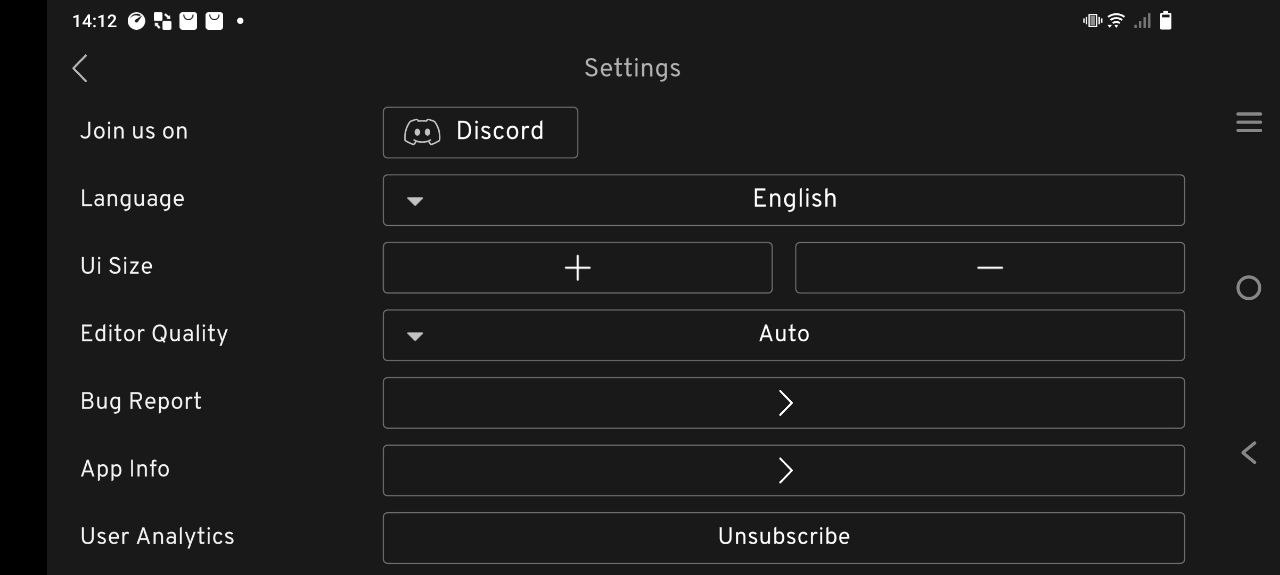
Task: Tap the Android home circle icon
Action: 1249,288
